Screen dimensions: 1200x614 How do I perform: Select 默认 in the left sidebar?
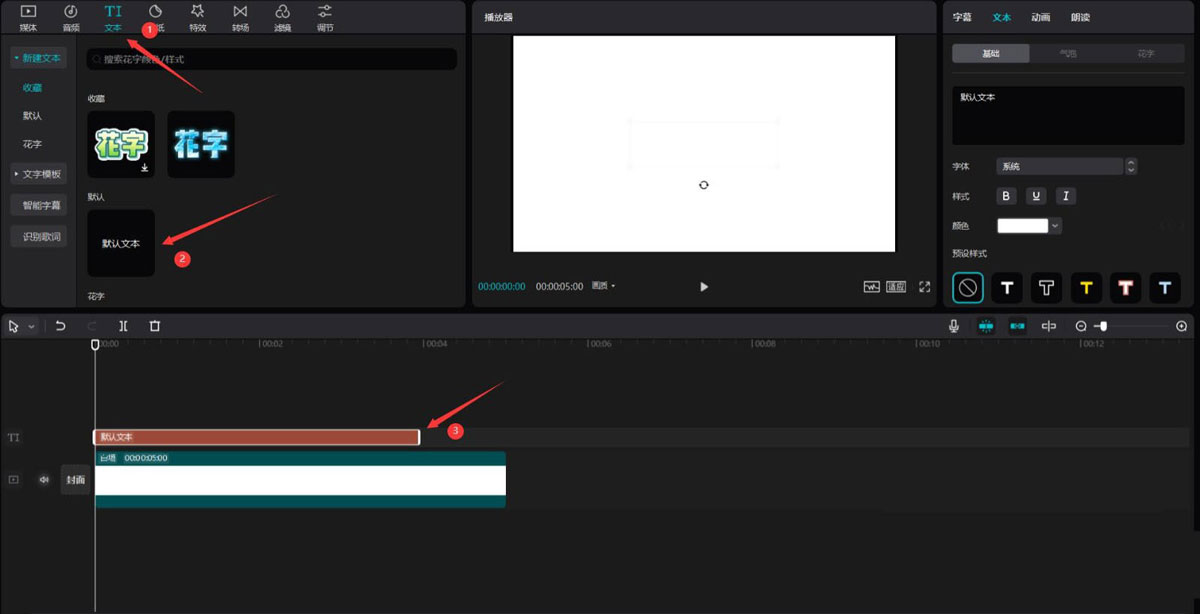(x=33, y=116)
